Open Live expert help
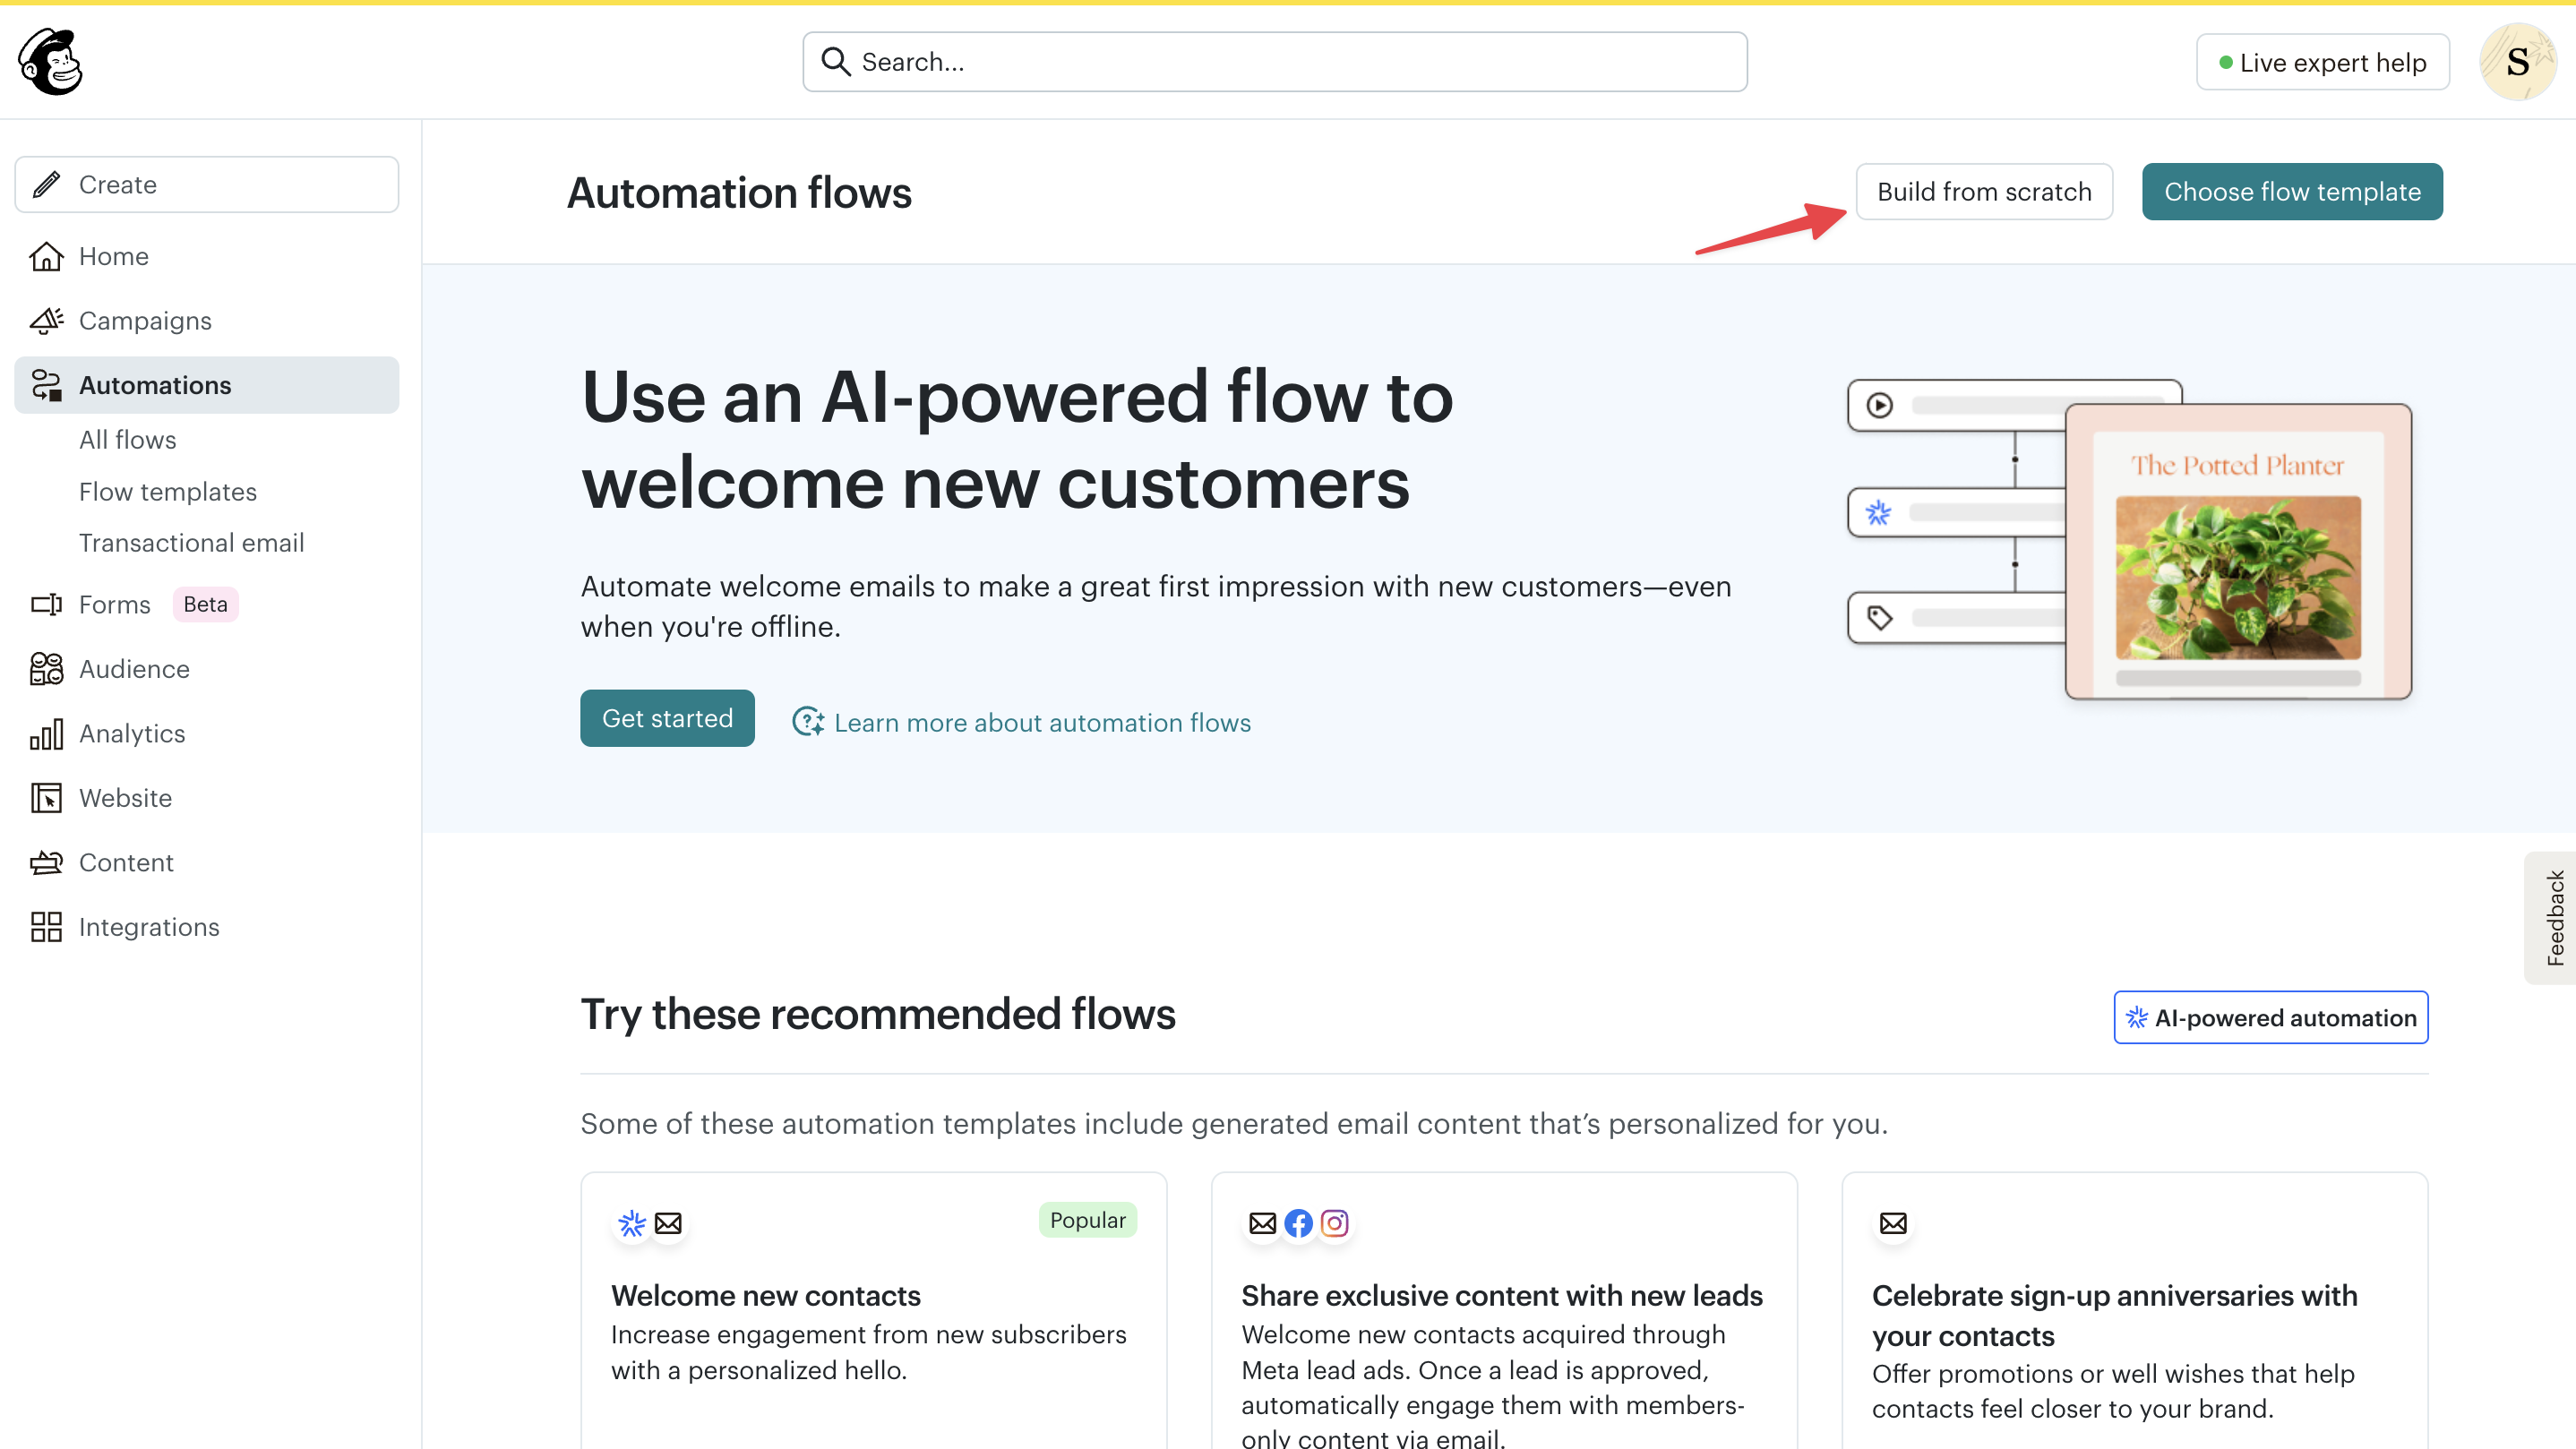 click(2322, 61)
